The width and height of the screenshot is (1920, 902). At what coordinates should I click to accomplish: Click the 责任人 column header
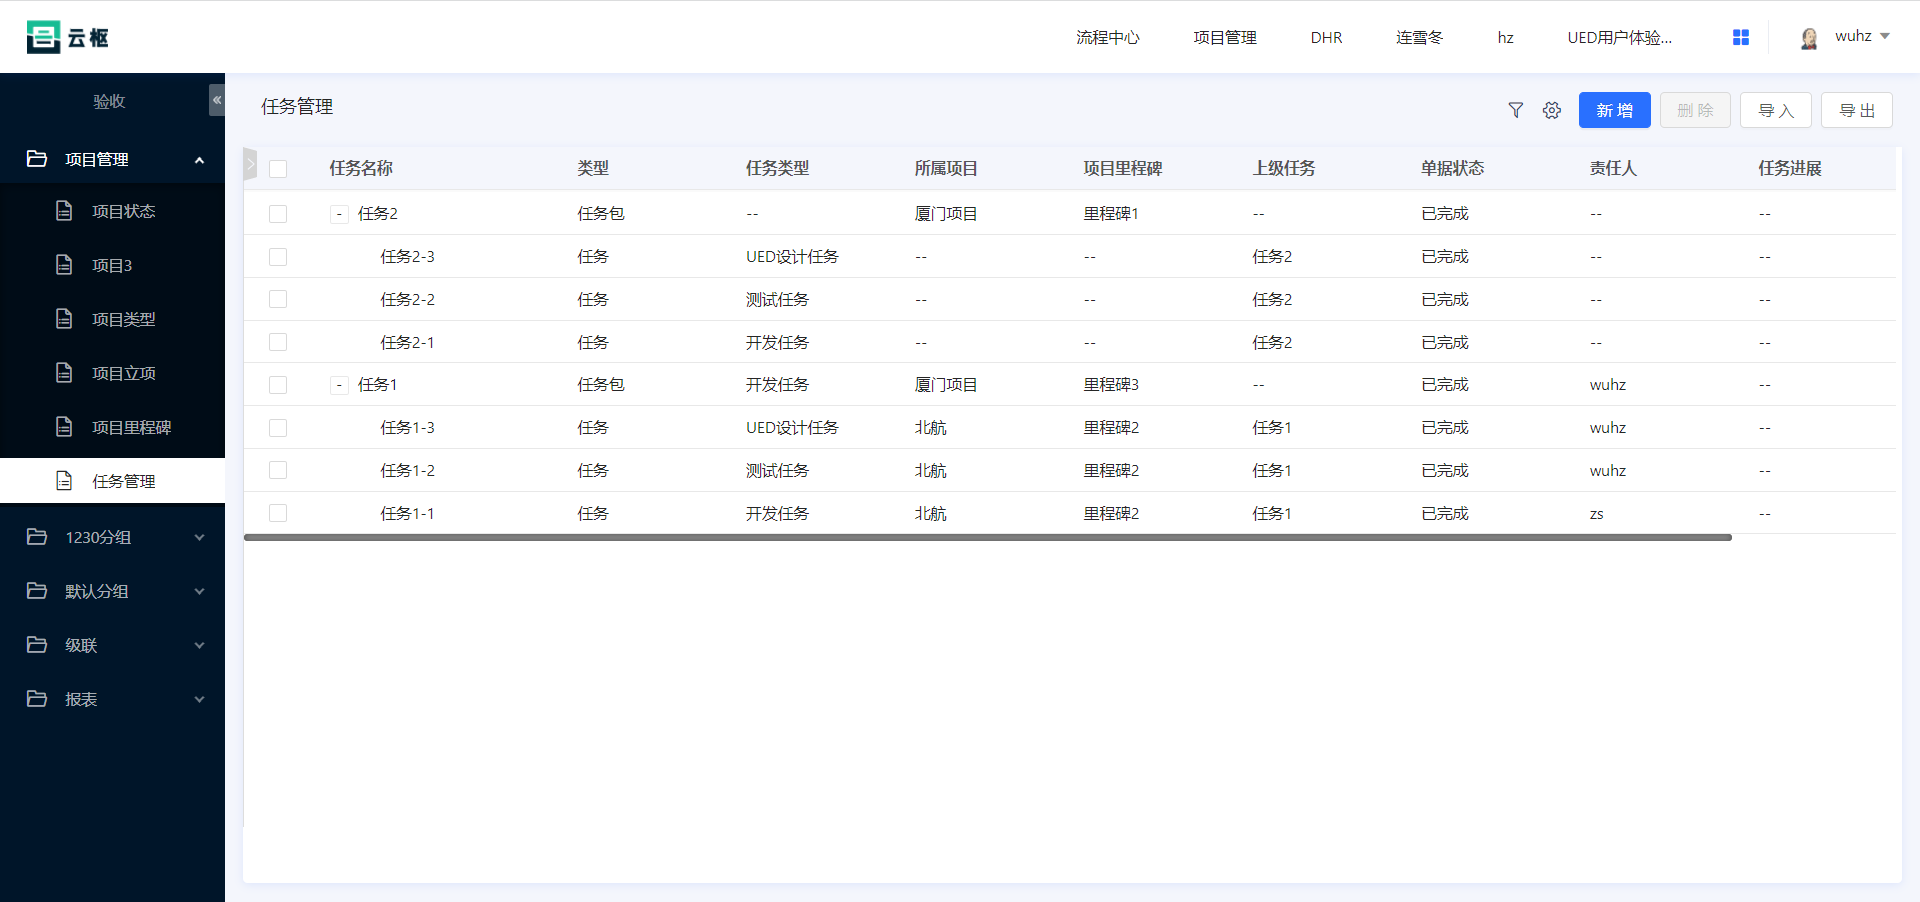click(1613, 168)
